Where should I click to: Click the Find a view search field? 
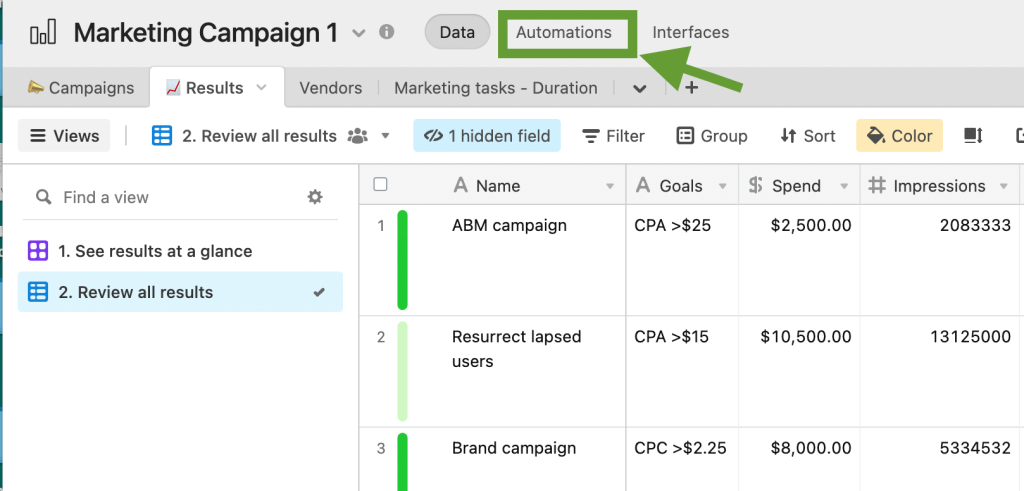[x=170, y=197]
